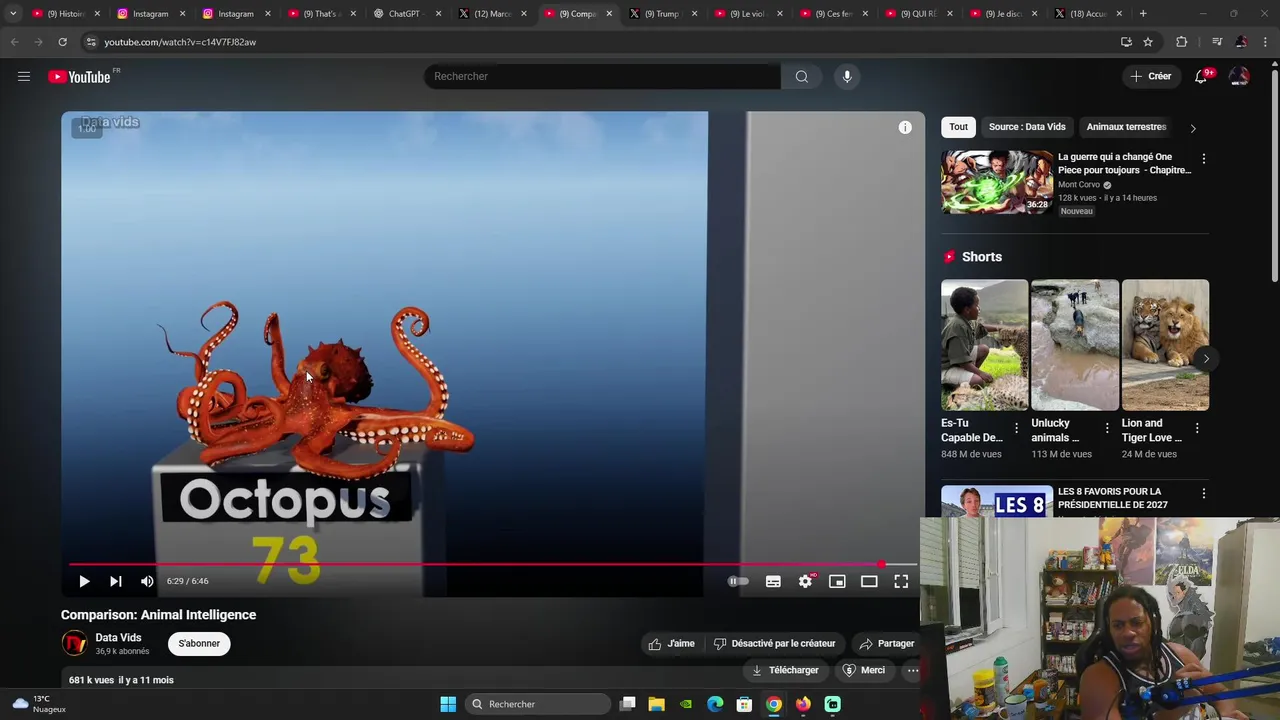
Task: Click the YouTube search magnifier button
Action: tap(802, 76)
